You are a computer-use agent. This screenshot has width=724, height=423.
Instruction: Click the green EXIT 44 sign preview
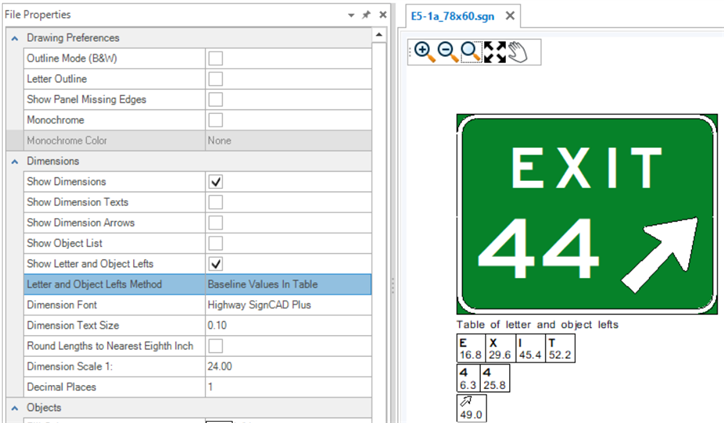click(x=588, y=213)
